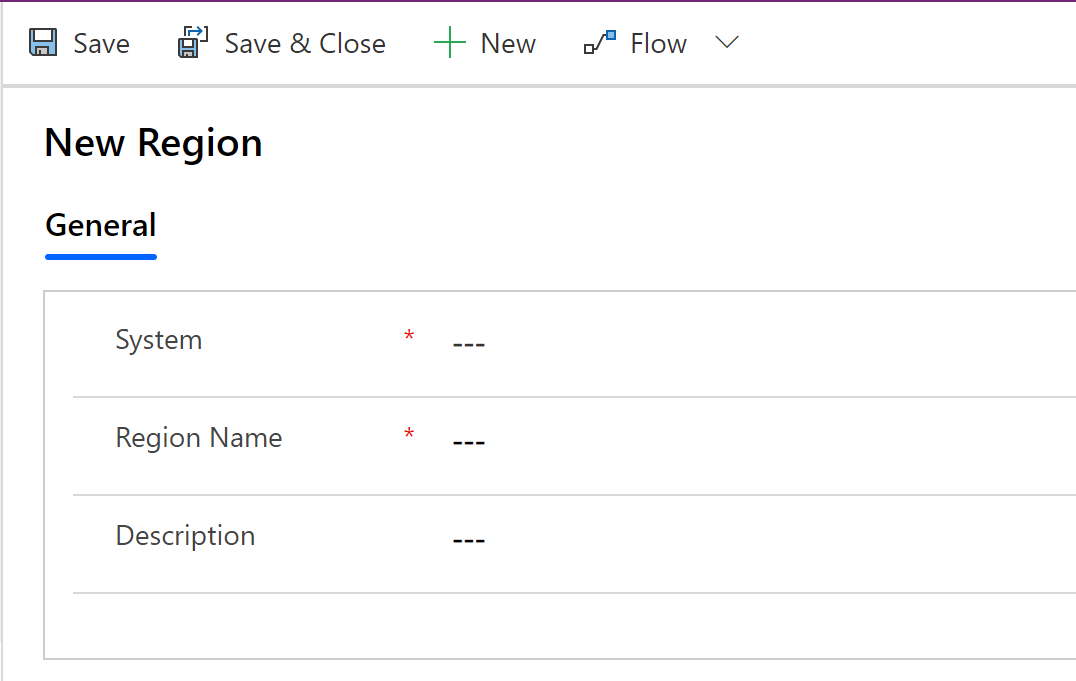
Task: Click the green plus New icon
Action: coord(449,43)
